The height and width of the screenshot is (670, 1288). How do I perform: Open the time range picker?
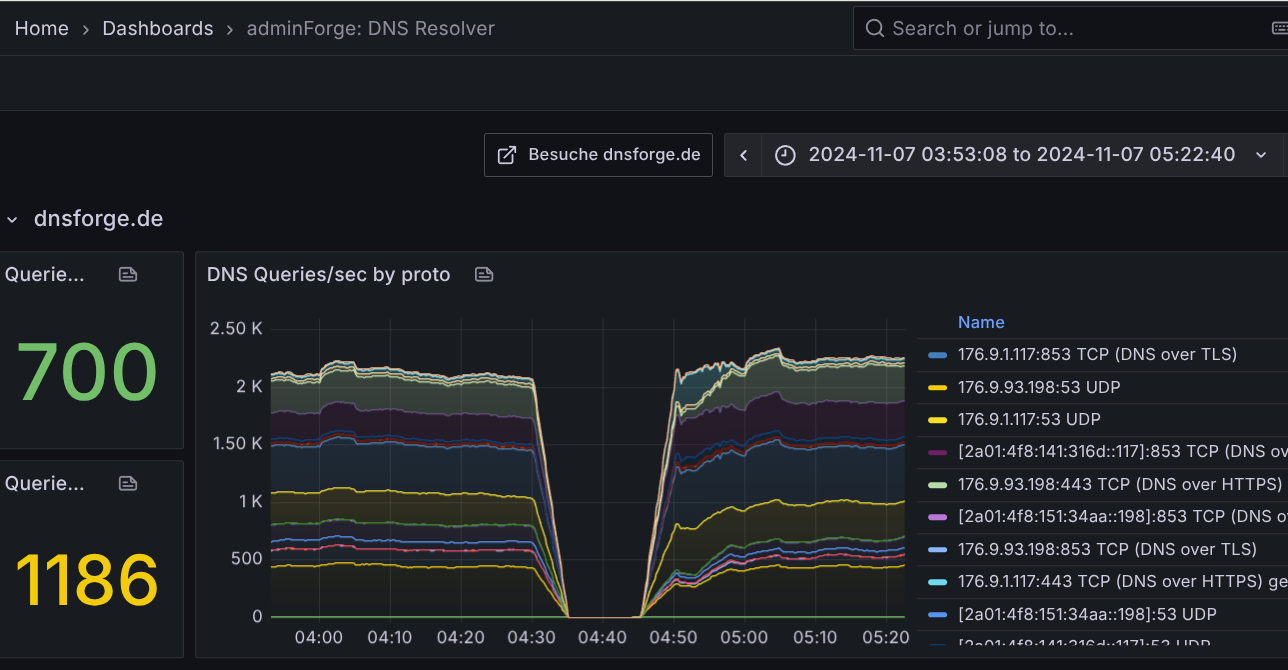[1022, 155]
